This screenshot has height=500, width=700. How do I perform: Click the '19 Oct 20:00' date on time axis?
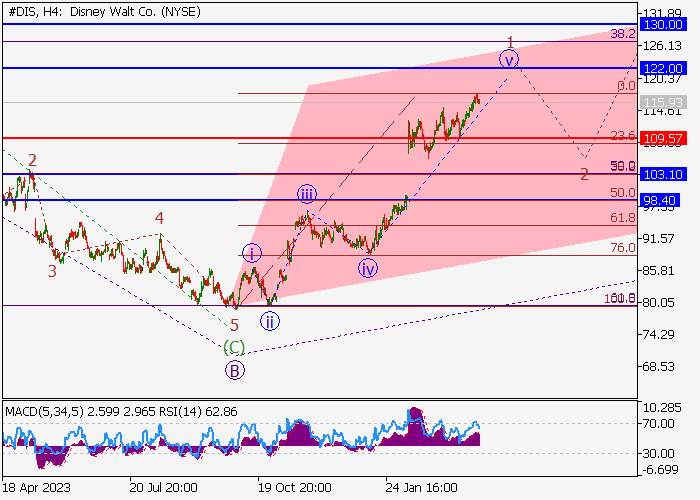click(294, 487)
